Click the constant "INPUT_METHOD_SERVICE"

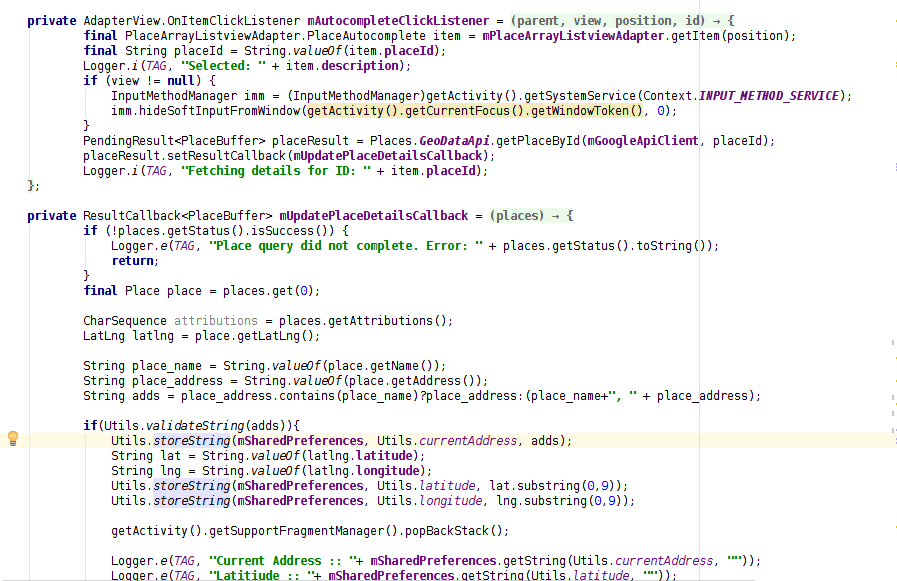coord(769,95)
